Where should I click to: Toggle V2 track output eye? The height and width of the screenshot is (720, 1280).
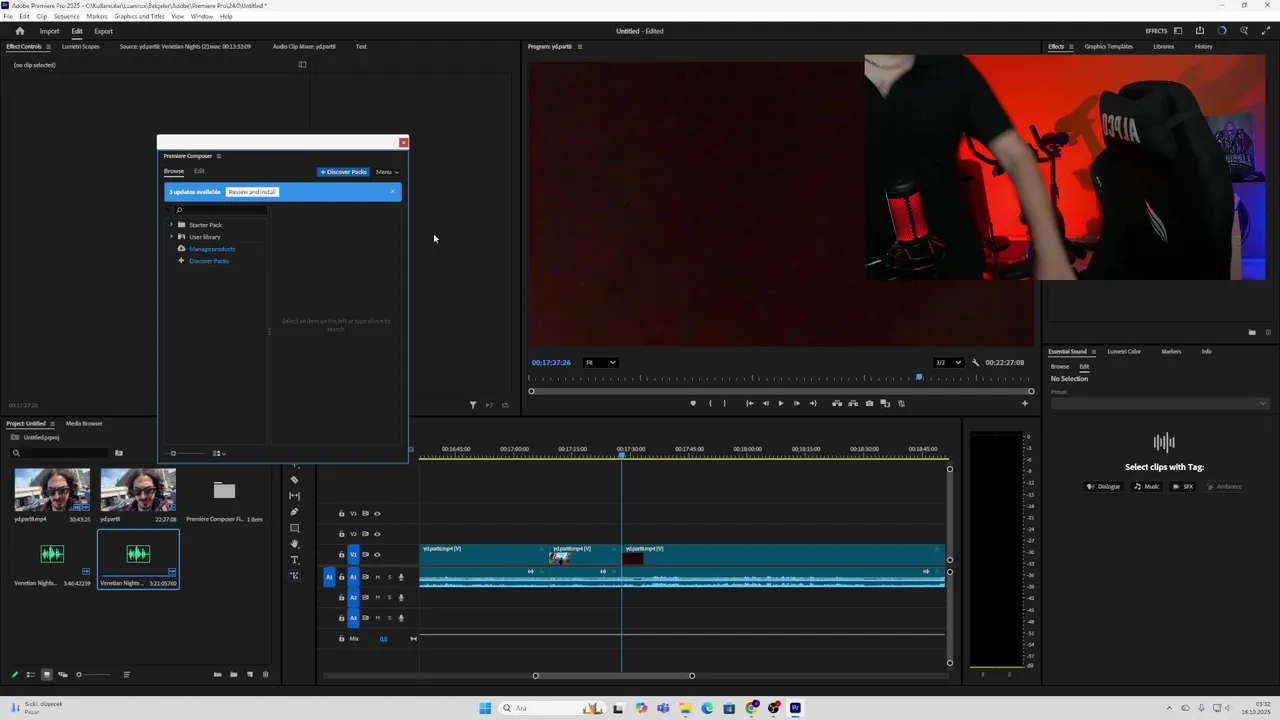pos(377,534)
